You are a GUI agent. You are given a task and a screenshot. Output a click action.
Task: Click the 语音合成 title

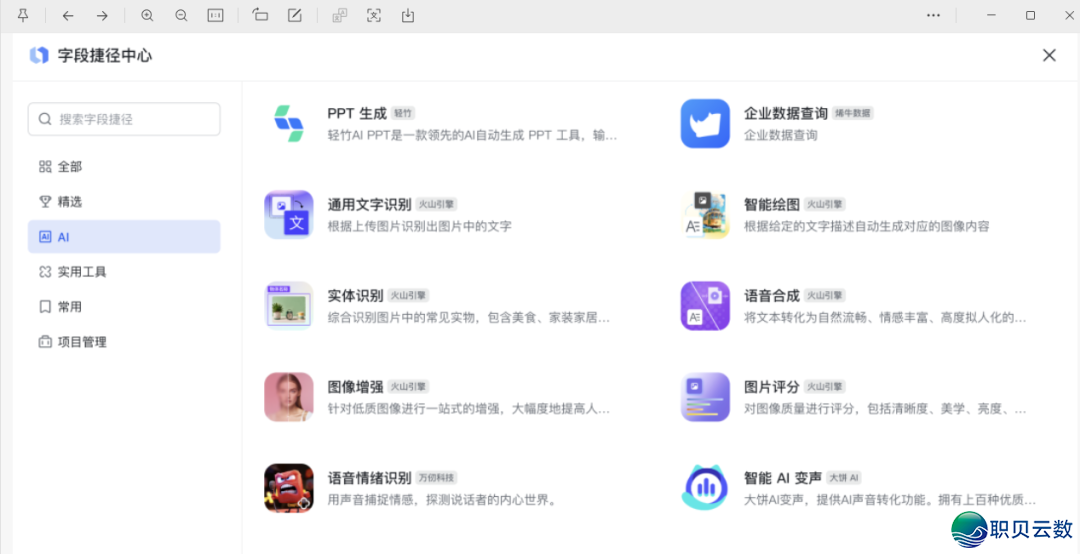point(771,296)
